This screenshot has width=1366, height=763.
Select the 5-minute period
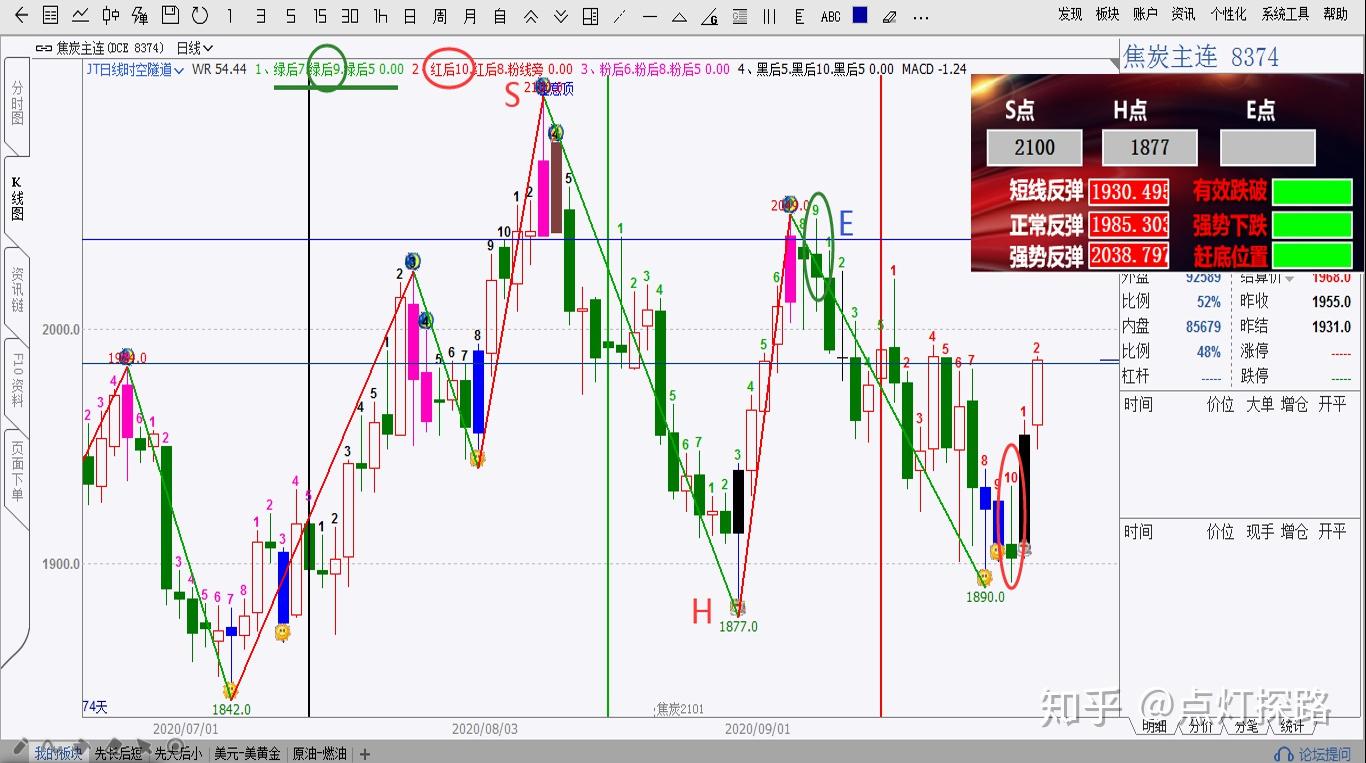(290, 15)
